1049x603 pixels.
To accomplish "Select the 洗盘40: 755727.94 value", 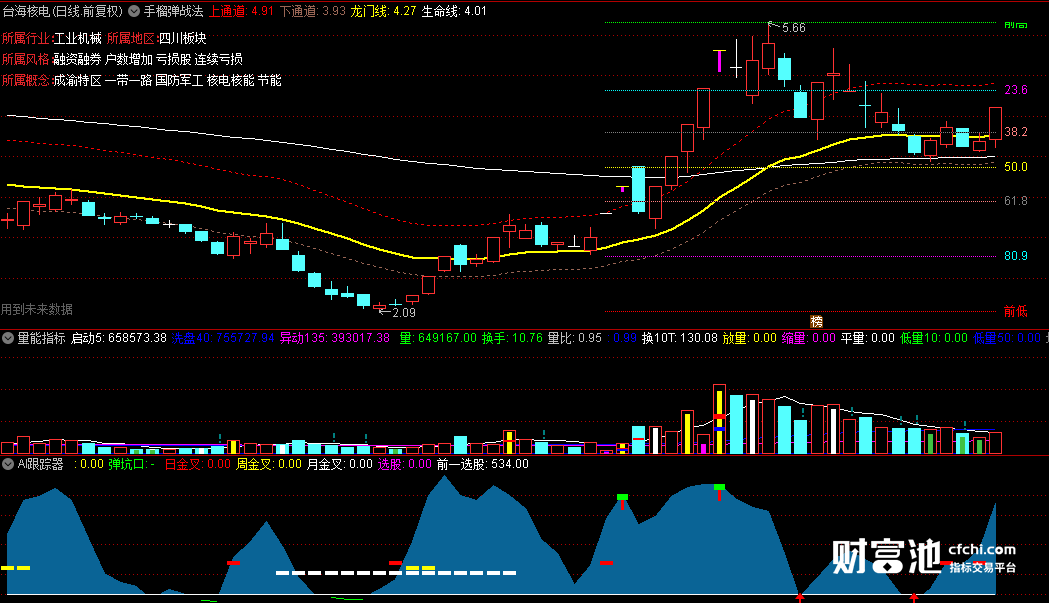I will [x=223, y=338].
